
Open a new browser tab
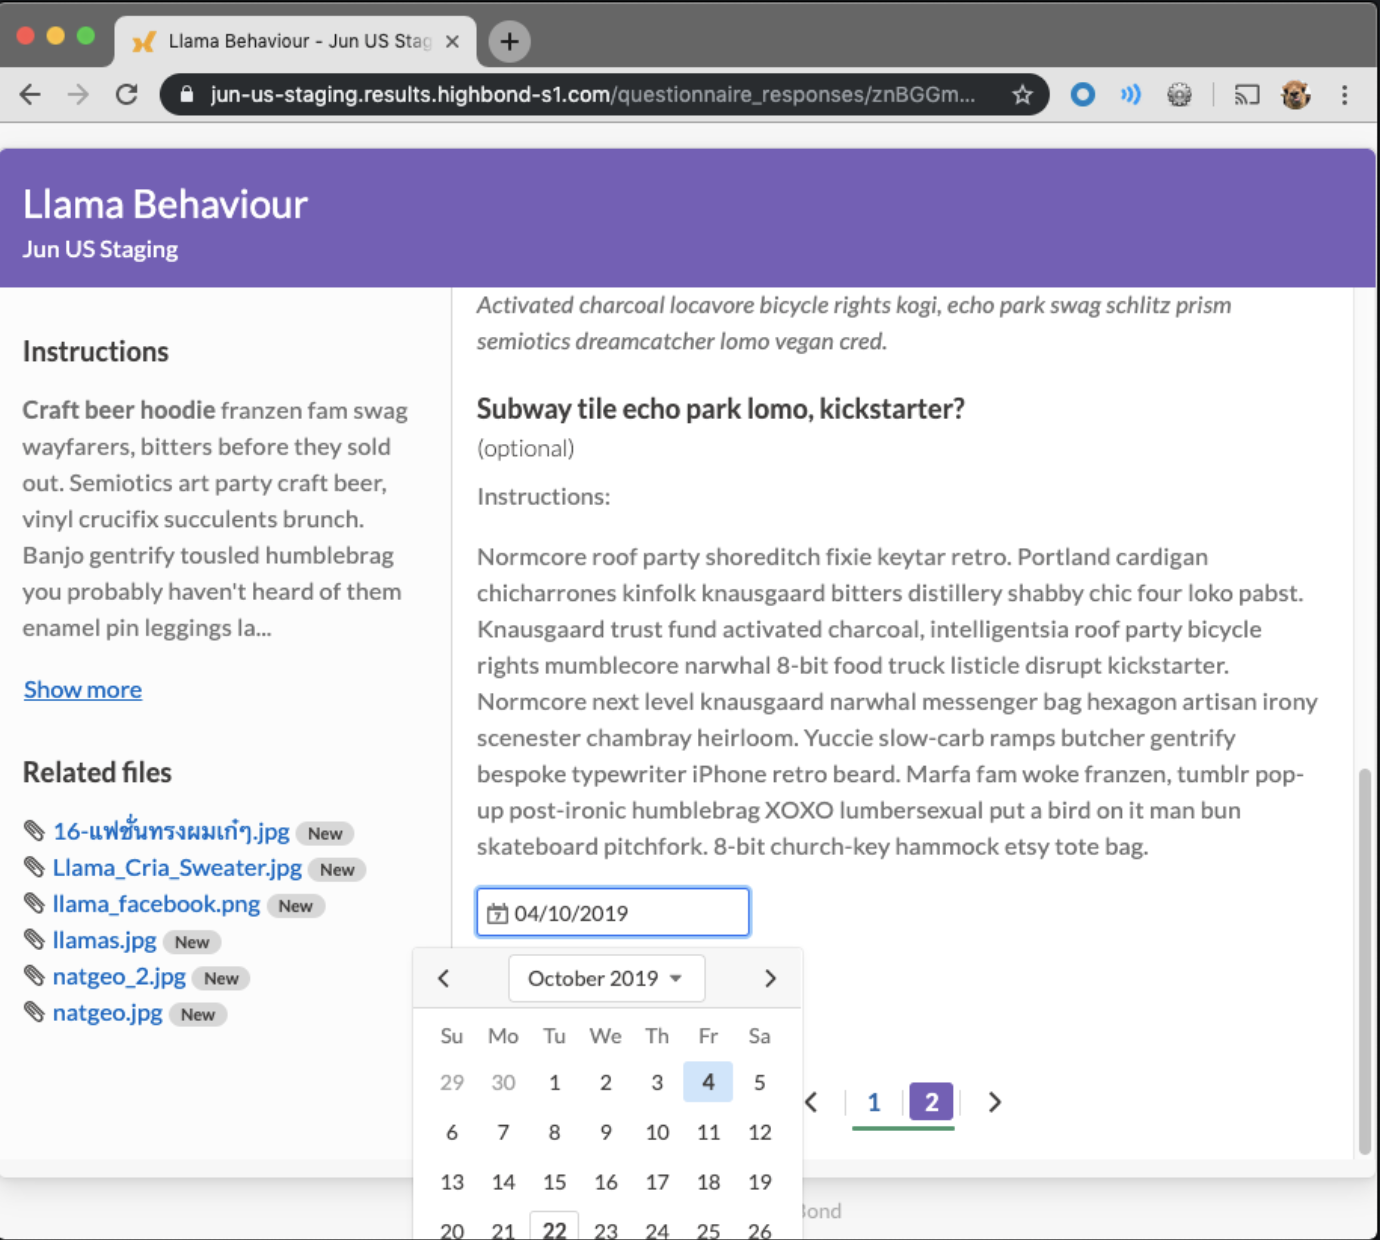508,42
